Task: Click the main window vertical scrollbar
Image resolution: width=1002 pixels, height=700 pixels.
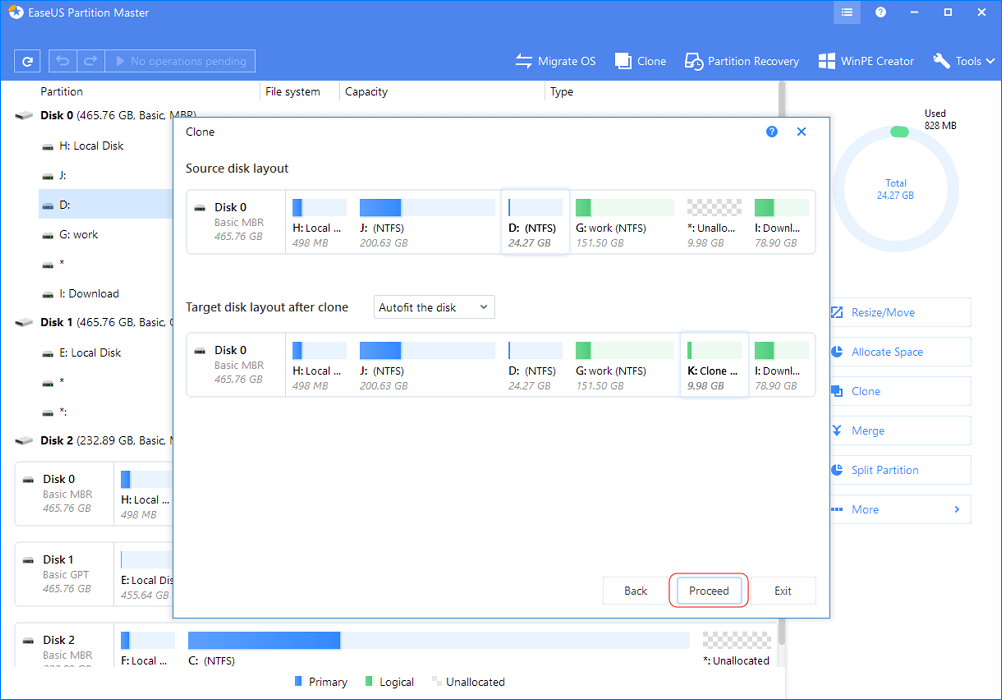Action: 782,364
